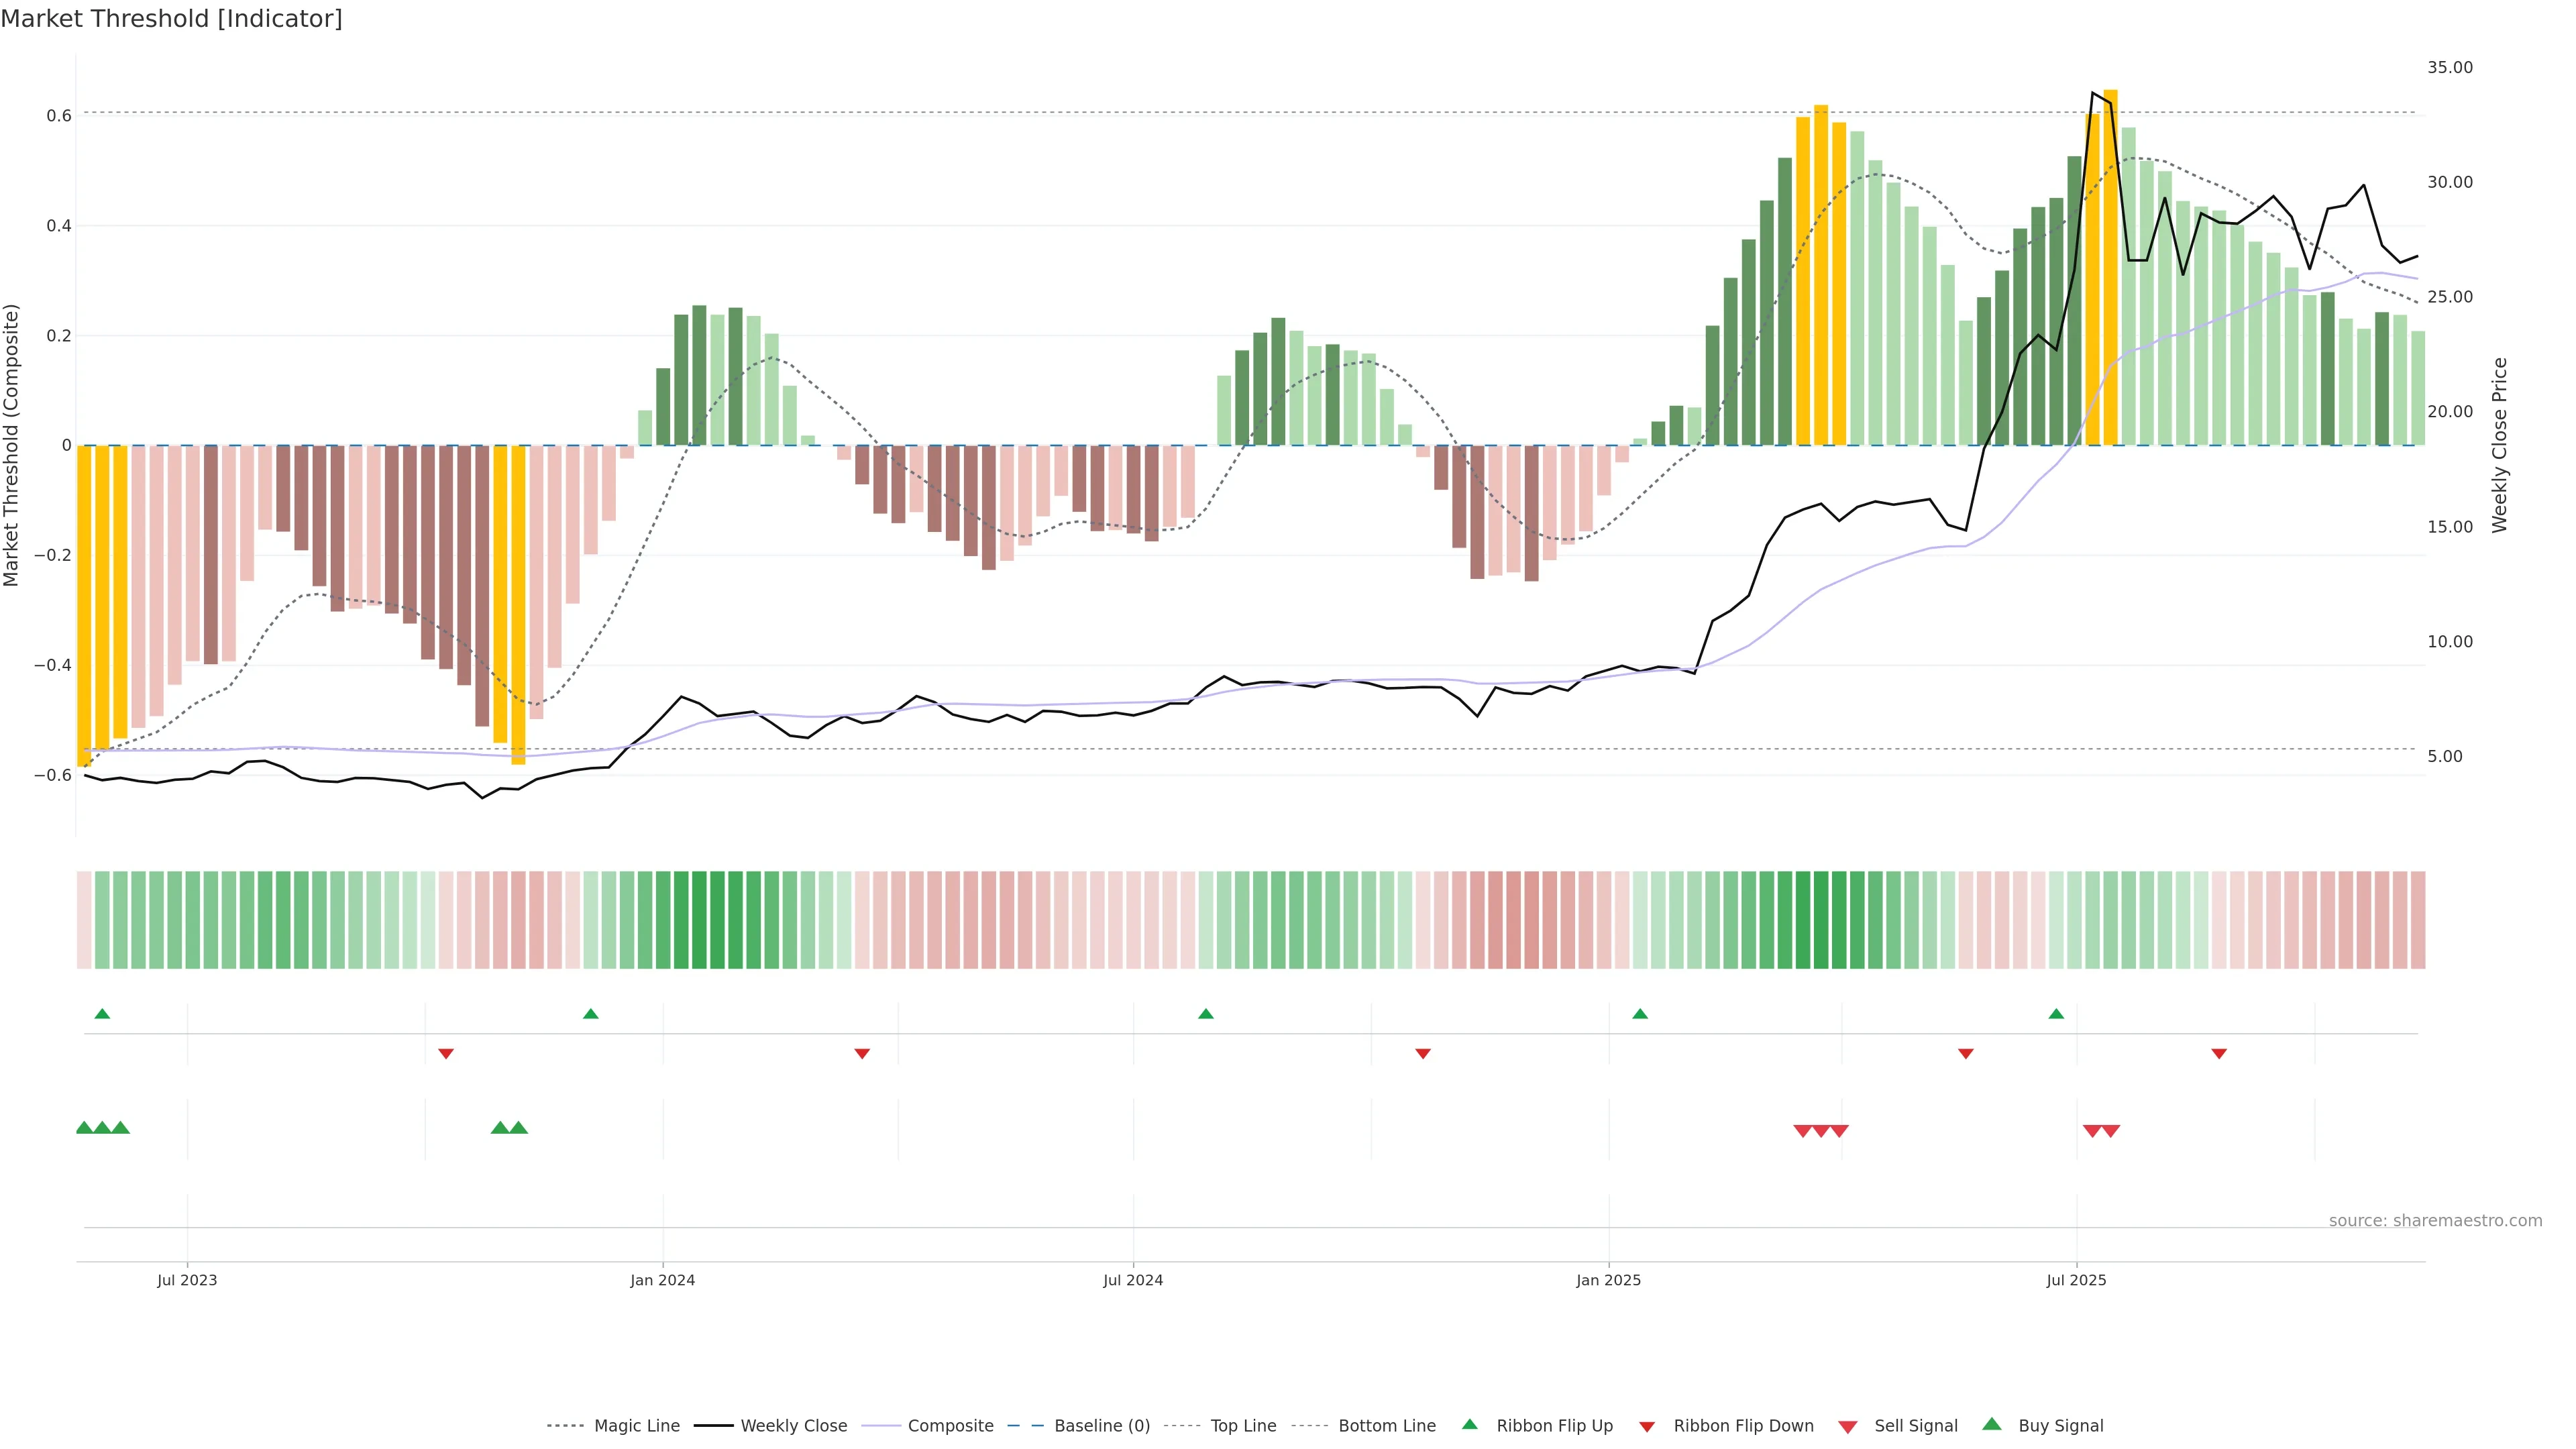Hide the Baseline (0) series via legend
This screenshot has height=1449, width=2576.
(x=1102, y=1426)
